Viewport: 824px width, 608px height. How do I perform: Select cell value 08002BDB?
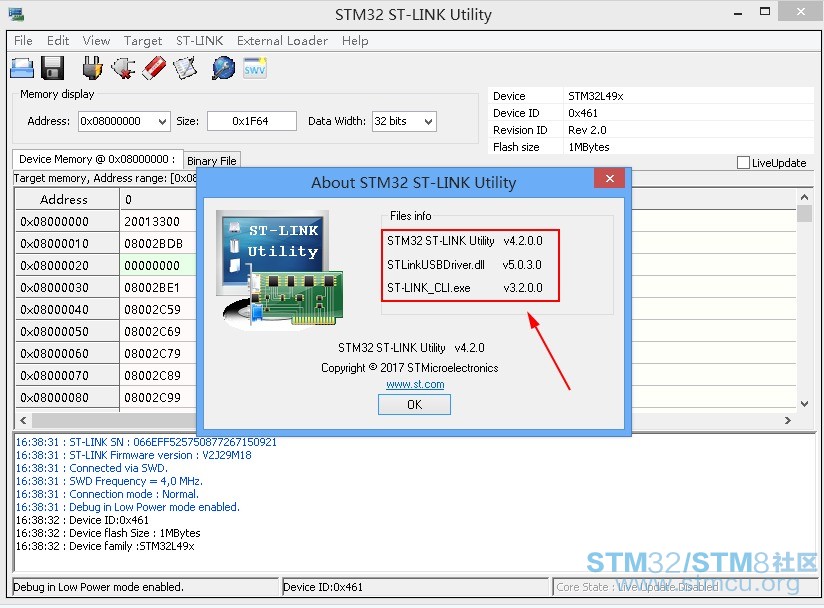[153, 244]
